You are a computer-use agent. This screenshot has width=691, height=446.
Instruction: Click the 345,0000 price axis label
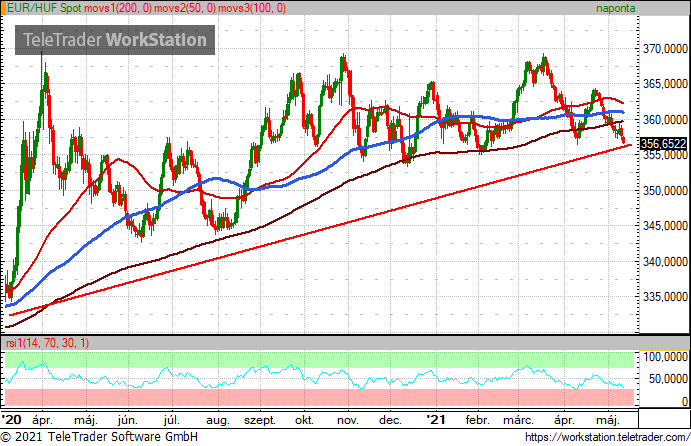click(665, 226)
